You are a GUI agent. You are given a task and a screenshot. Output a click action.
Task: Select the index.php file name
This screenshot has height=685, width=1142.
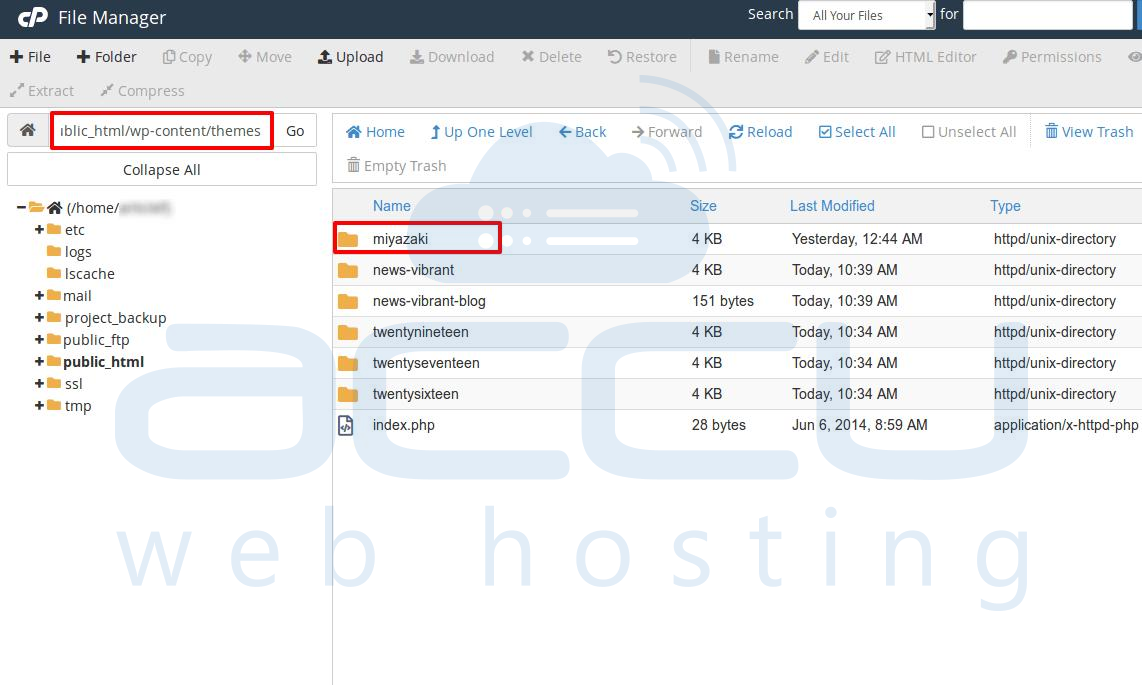pyautogui.click(x=403, y=425)
